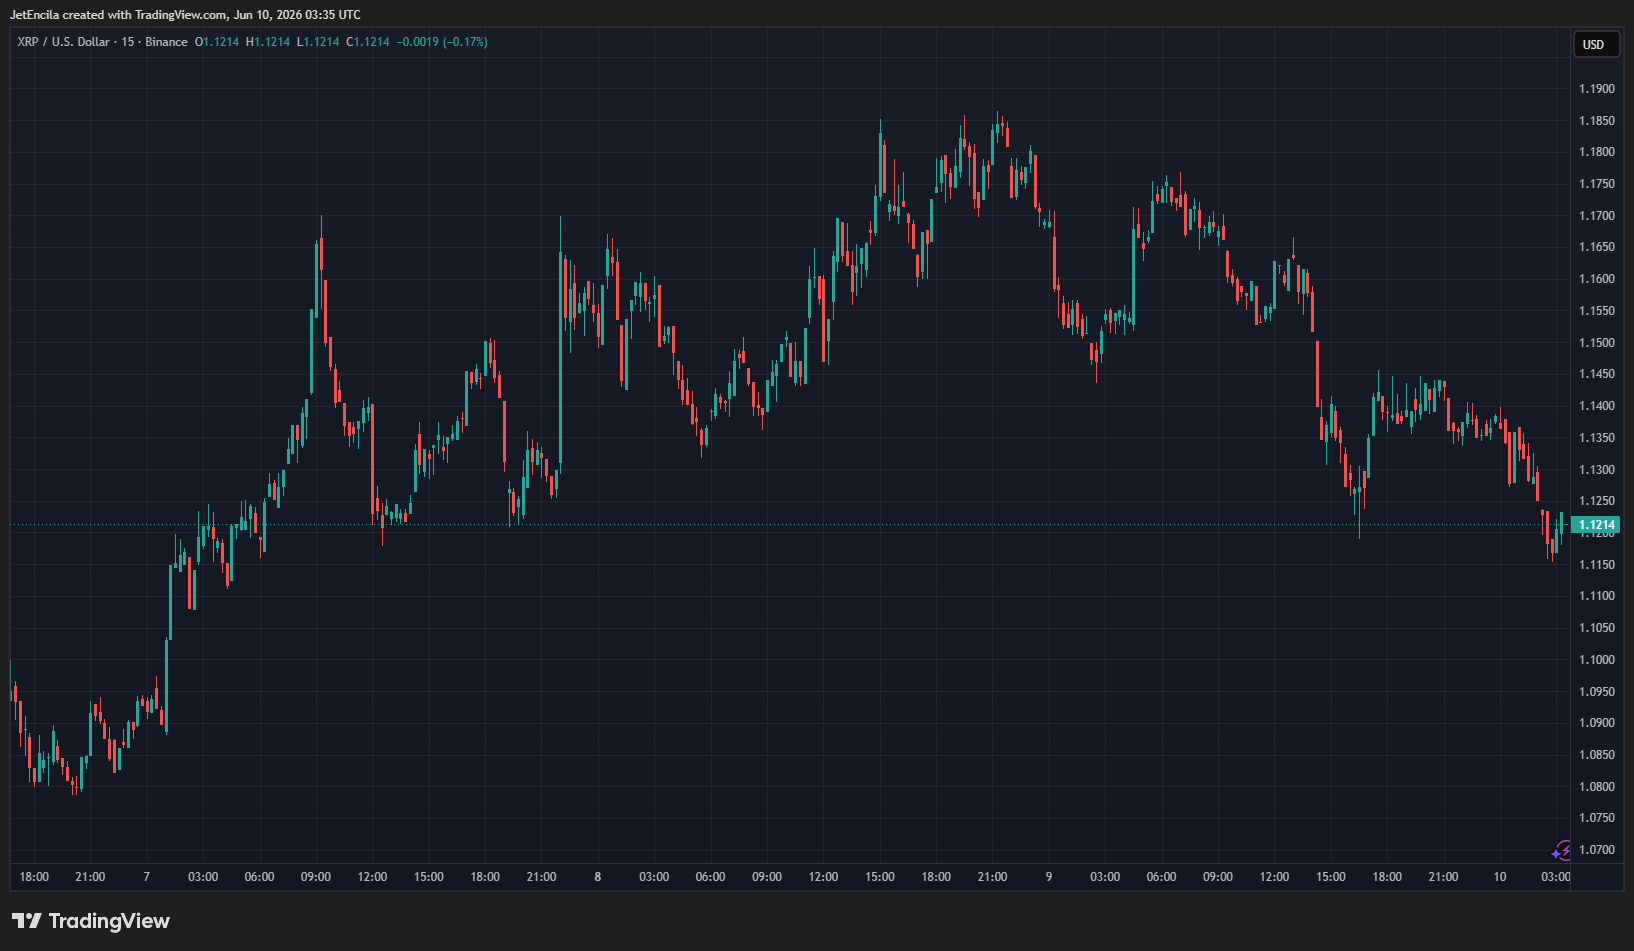The image size is (1634, 951).
Task: Click the 1.1000 price axis label
Action: [x=1597, y=660]
